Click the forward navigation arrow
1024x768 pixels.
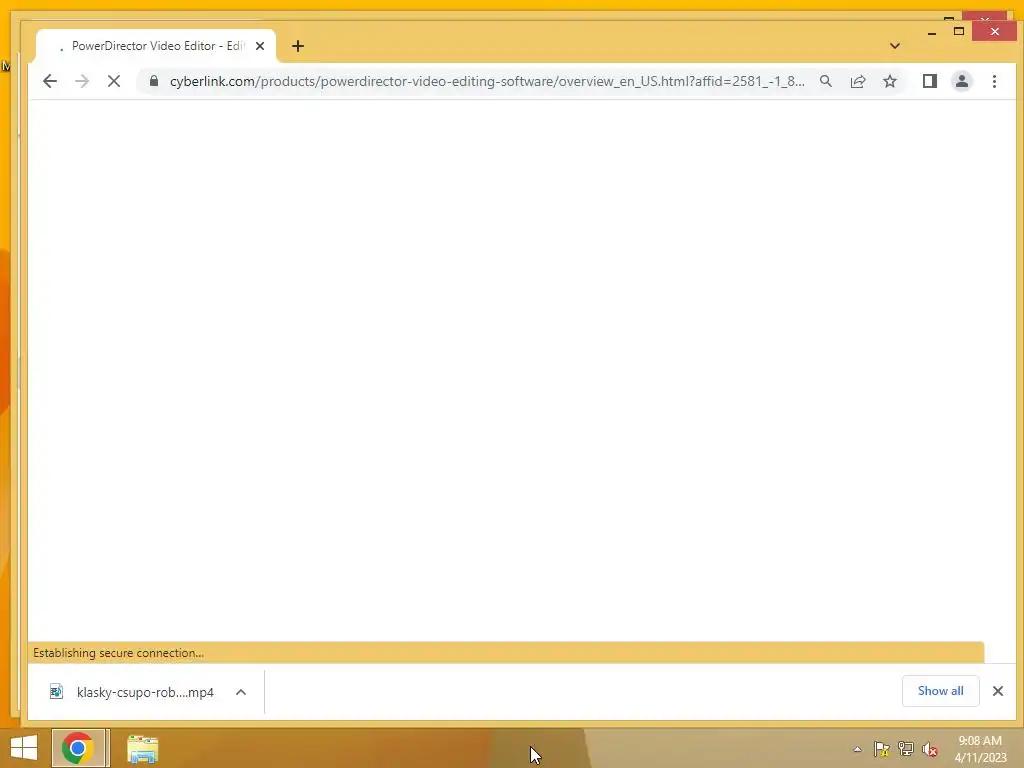[82, 81]
